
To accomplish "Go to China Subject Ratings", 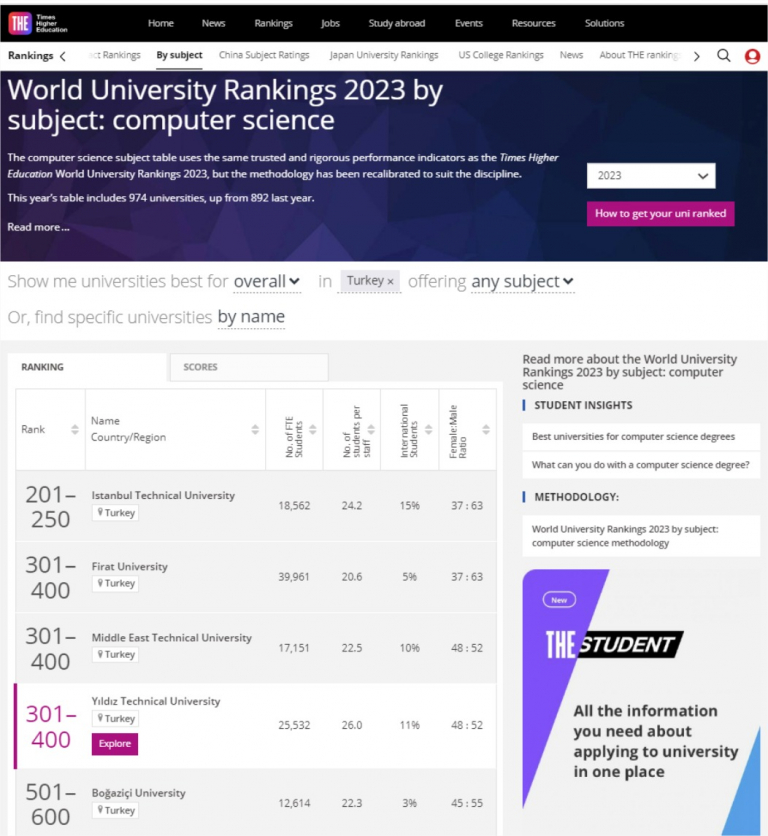I will tap(264, 55).
